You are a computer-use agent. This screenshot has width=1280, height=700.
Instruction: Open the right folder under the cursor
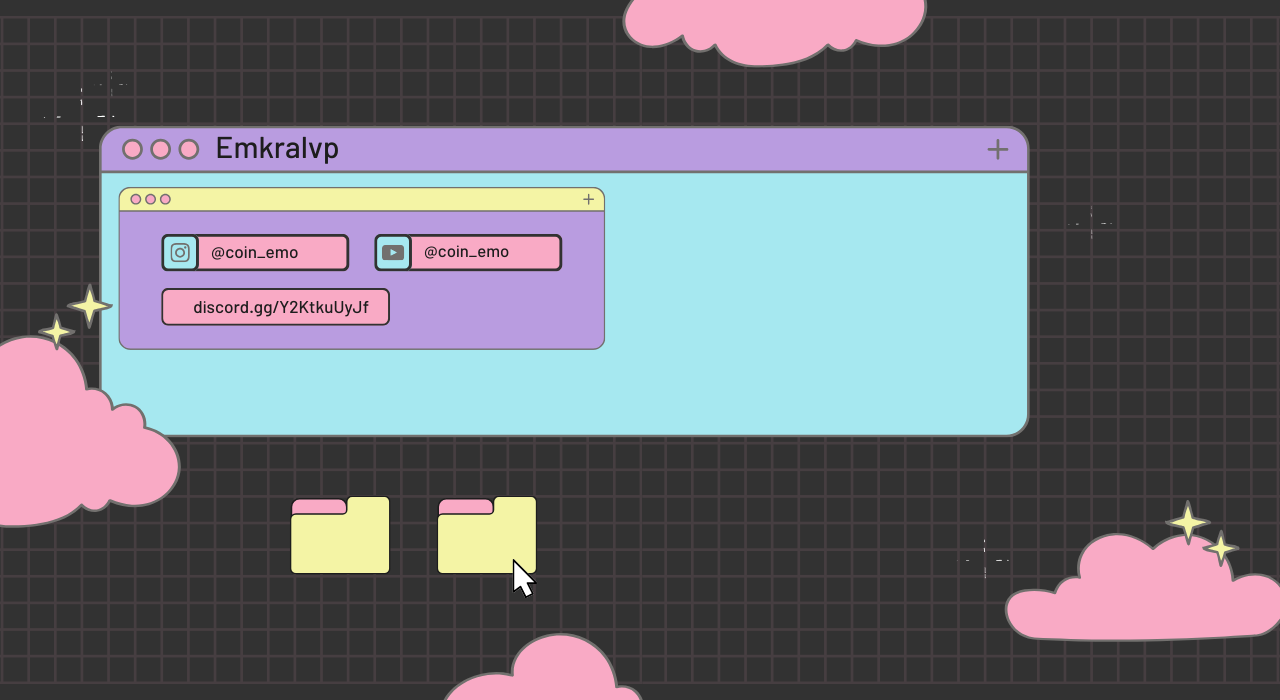tap(486, 537)
